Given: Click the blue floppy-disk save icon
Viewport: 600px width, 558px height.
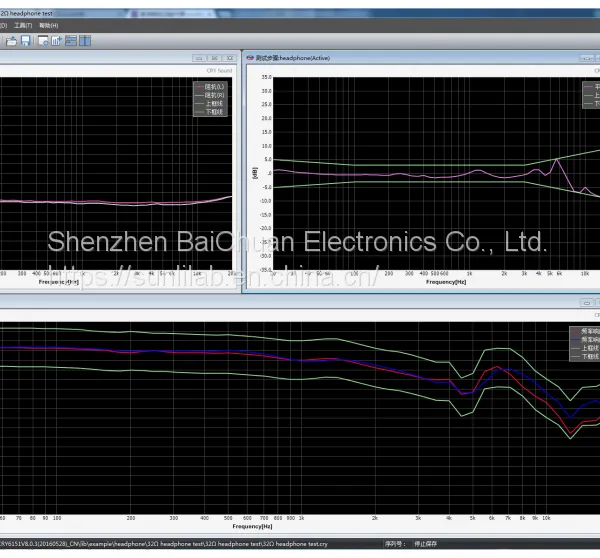Looking at the screenshot, I should tap(26, 41).
